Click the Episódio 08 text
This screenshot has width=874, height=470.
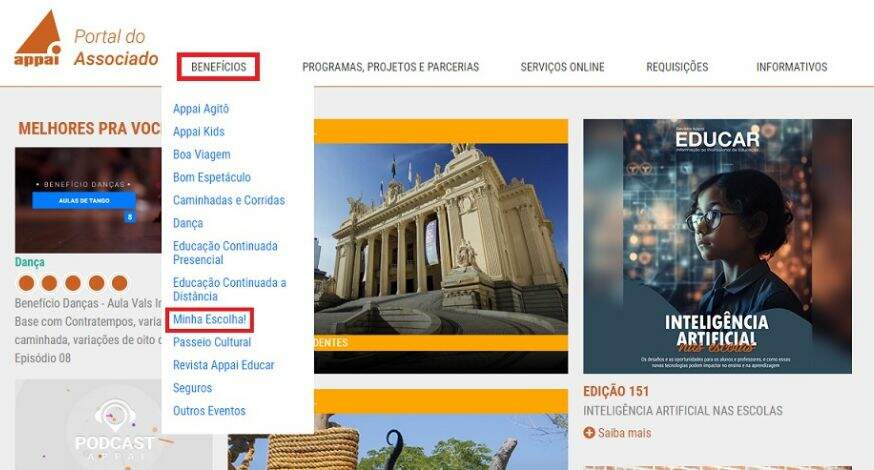pos(42,358)
